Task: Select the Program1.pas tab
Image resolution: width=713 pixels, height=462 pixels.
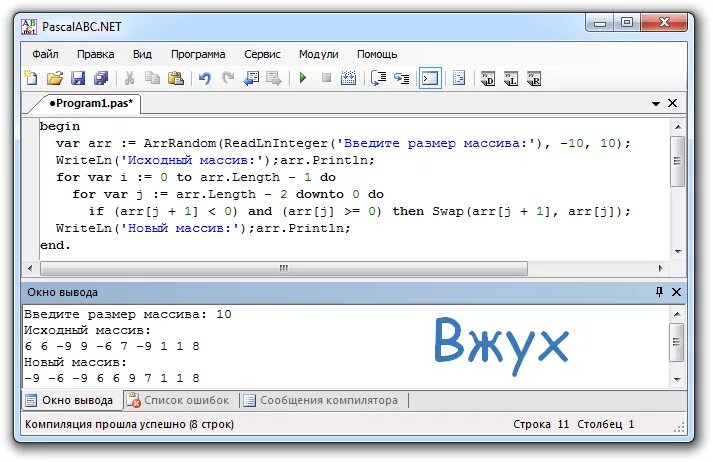Action: (91, 103)
